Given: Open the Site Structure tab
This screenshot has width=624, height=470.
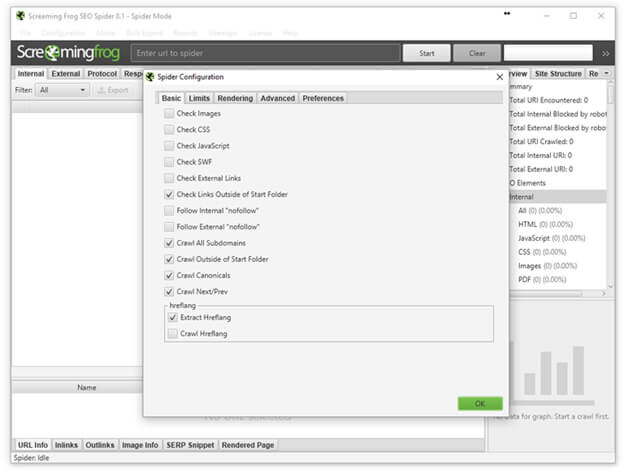Looking at the screenshot, I should pyautogui.click(x=558, y=74).
